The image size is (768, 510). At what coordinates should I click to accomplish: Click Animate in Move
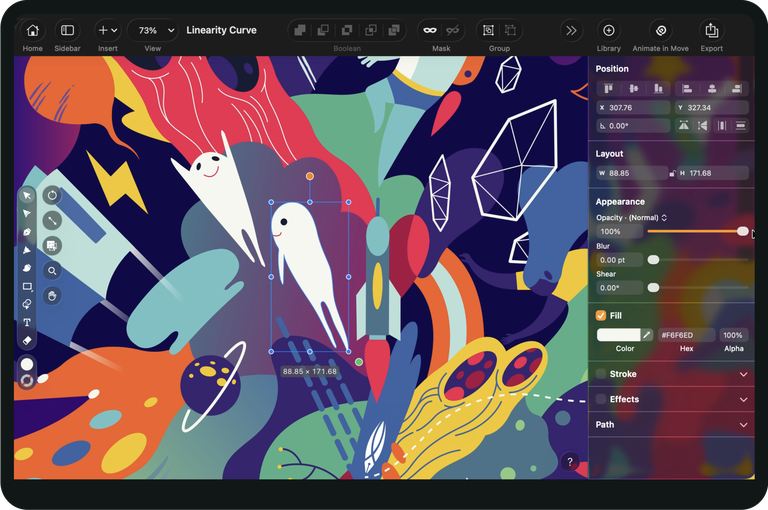660,31
